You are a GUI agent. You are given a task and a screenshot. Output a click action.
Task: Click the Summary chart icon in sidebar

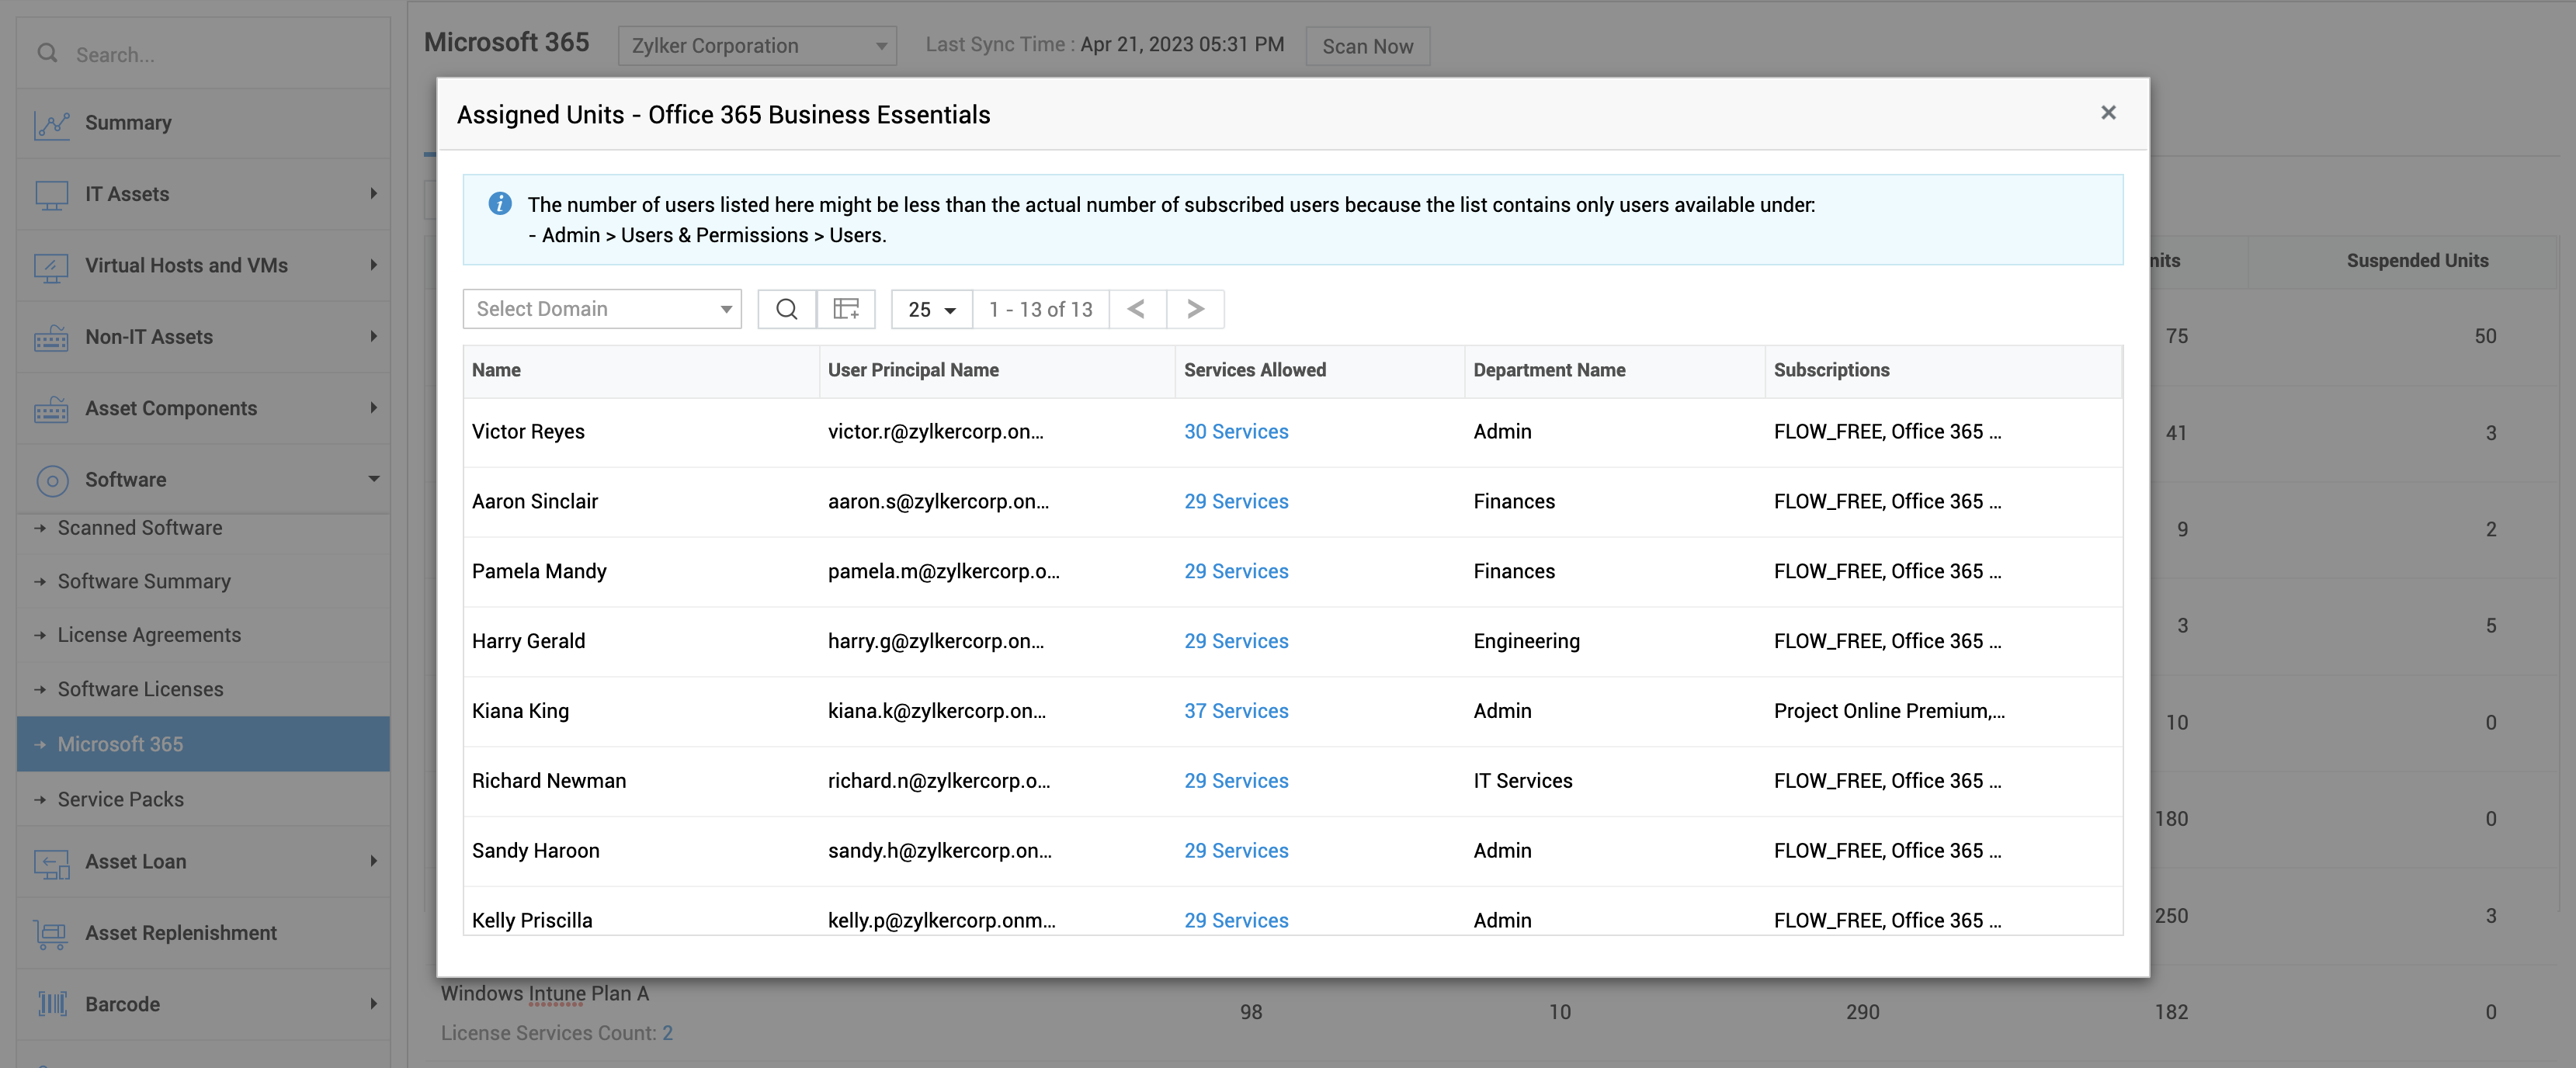pyautogui.click(x=52, y=124)
